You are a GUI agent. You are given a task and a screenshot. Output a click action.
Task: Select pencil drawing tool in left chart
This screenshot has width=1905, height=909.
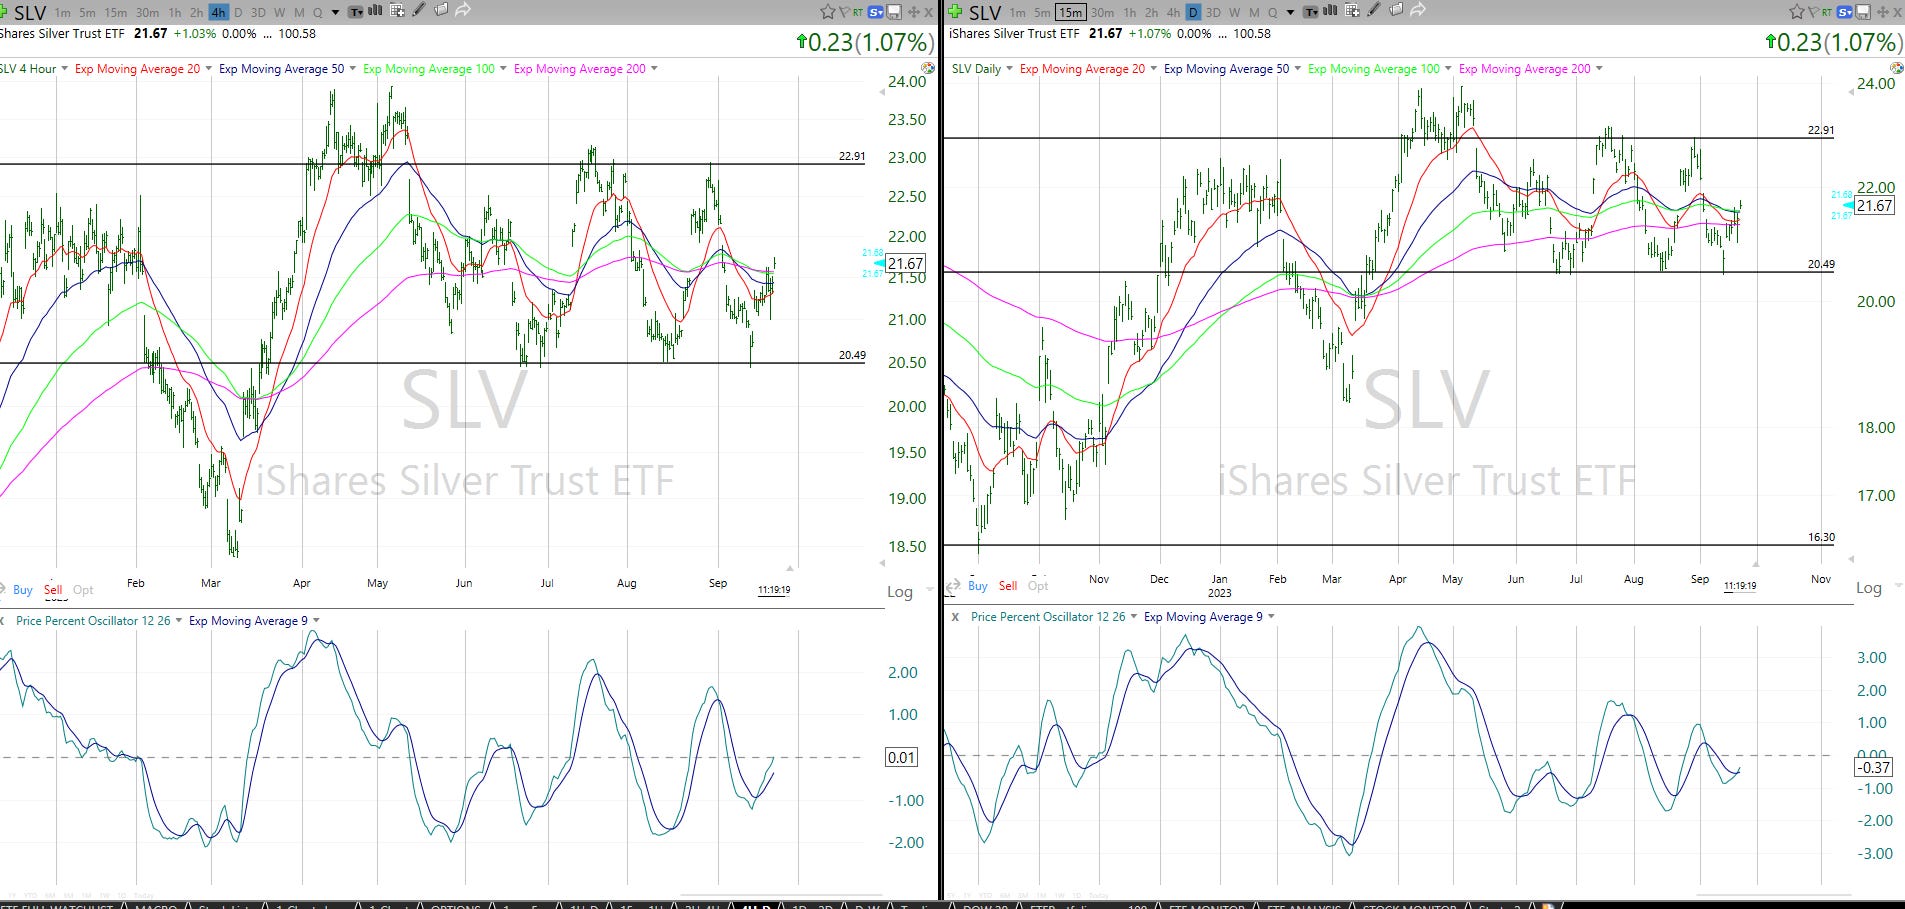[x=419, y=10]
